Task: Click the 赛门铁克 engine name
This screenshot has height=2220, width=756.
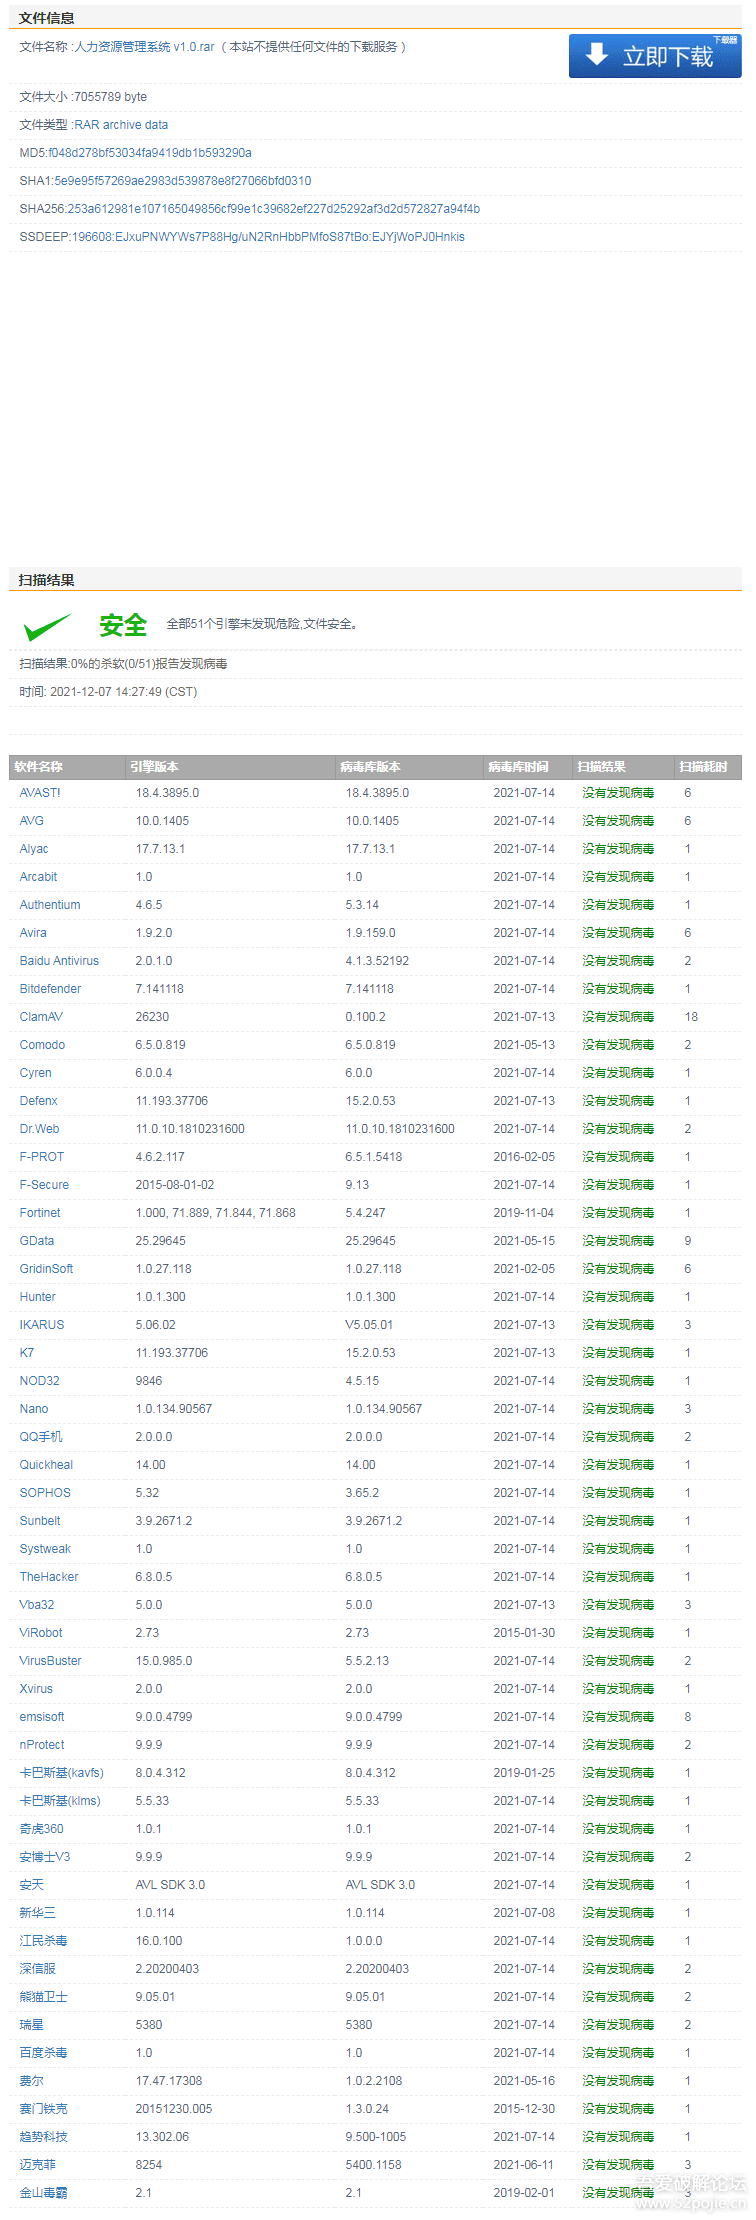Action: pos(44,2109)
